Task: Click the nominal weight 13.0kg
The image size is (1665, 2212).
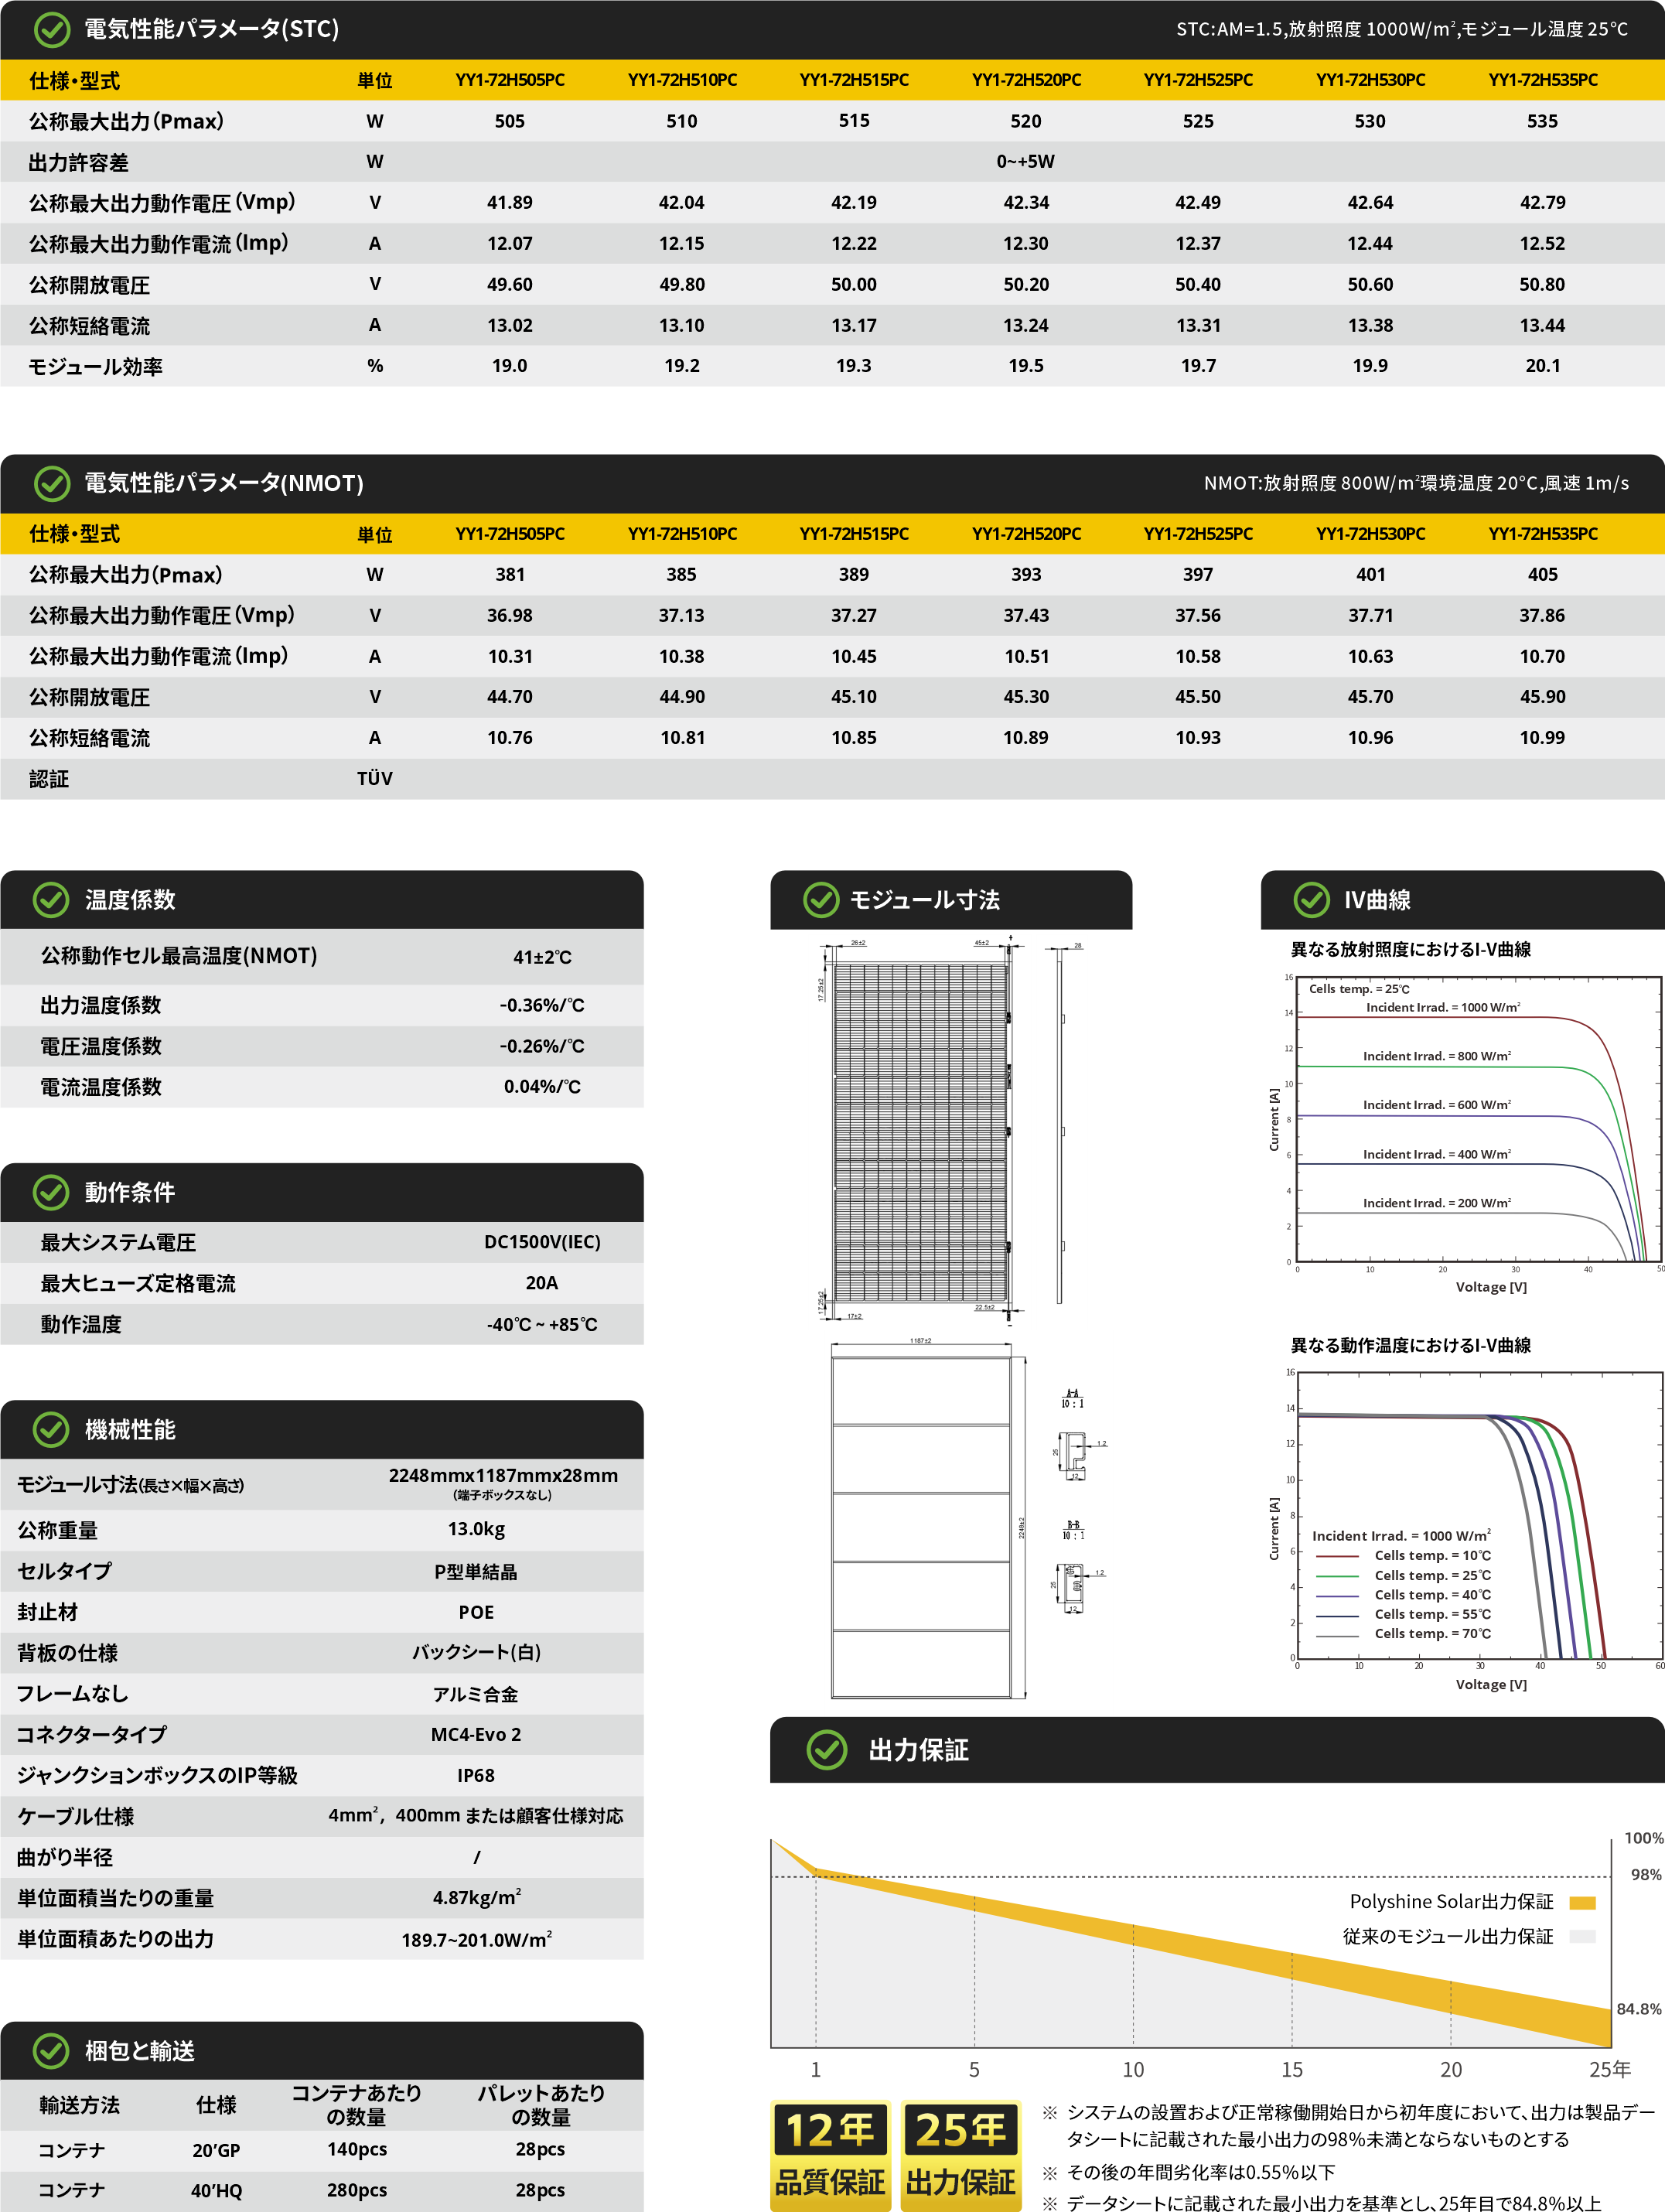Action: [x=476, y=1529]
